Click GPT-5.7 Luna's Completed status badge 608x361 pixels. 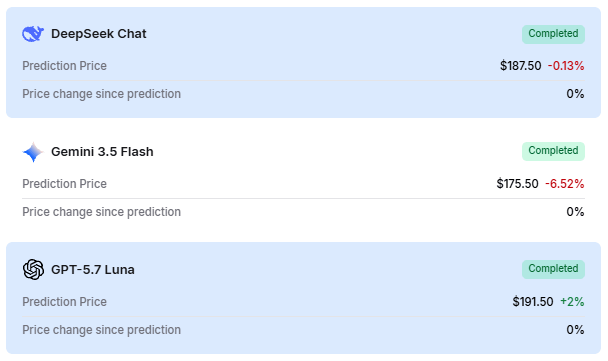553,269
